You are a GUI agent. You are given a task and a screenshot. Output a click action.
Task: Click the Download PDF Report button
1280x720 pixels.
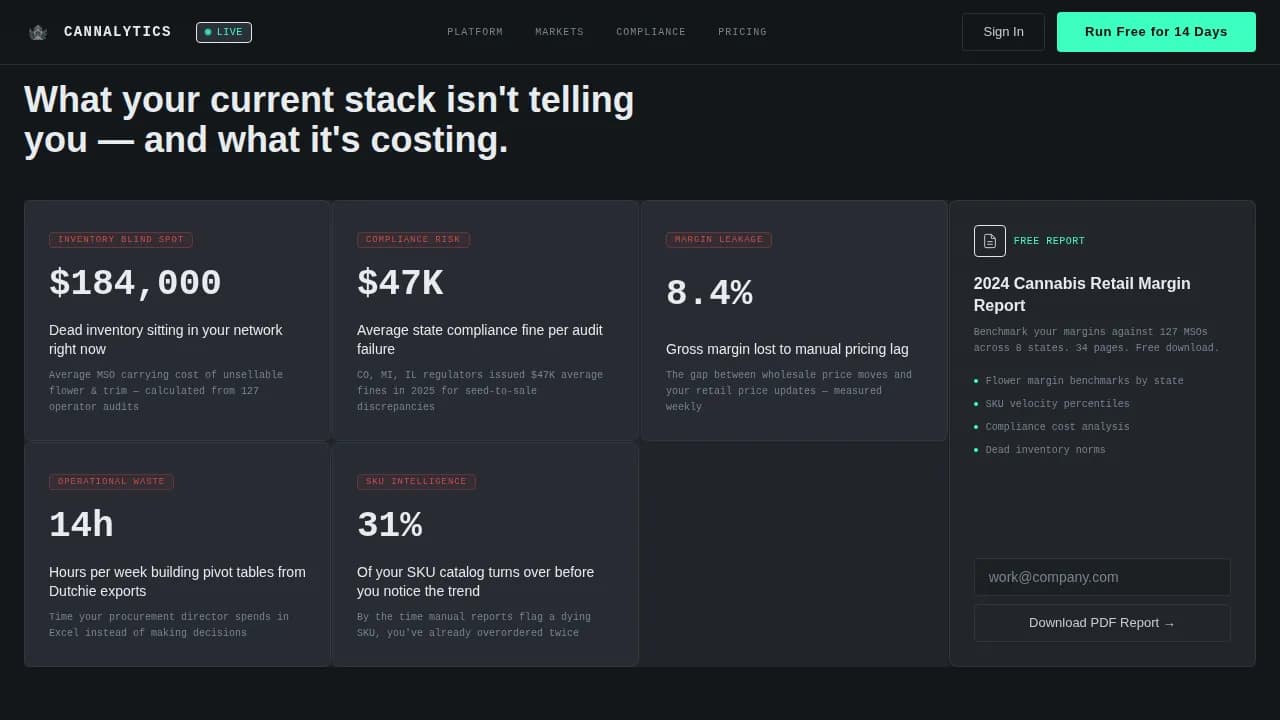(x=1102, y=623)
